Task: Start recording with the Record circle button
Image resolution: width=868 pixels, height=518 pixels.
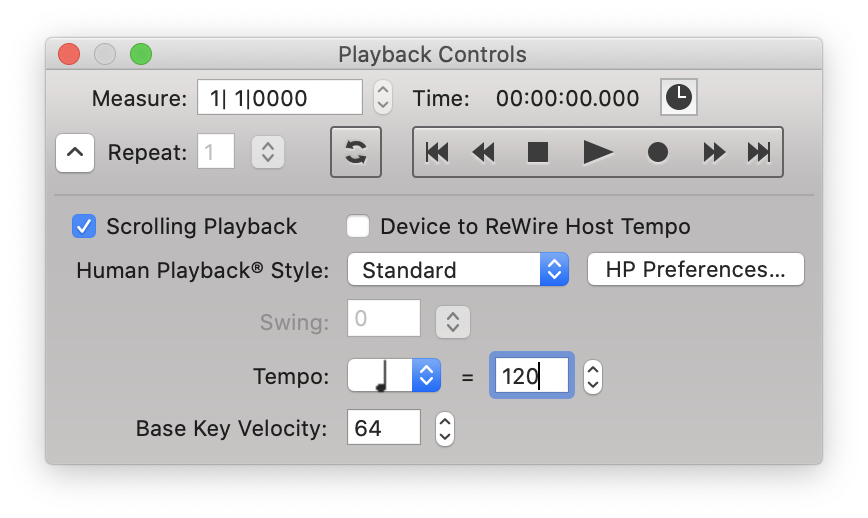Action: tap(658, 152)
